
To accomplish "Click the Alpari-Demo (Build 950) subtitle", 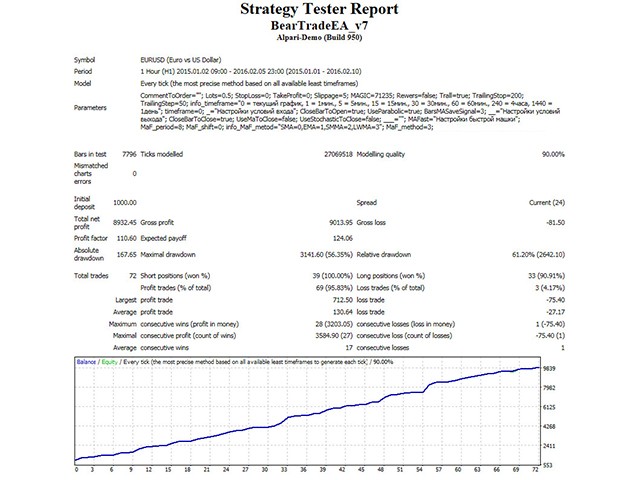I will click(x=319, y=38).
